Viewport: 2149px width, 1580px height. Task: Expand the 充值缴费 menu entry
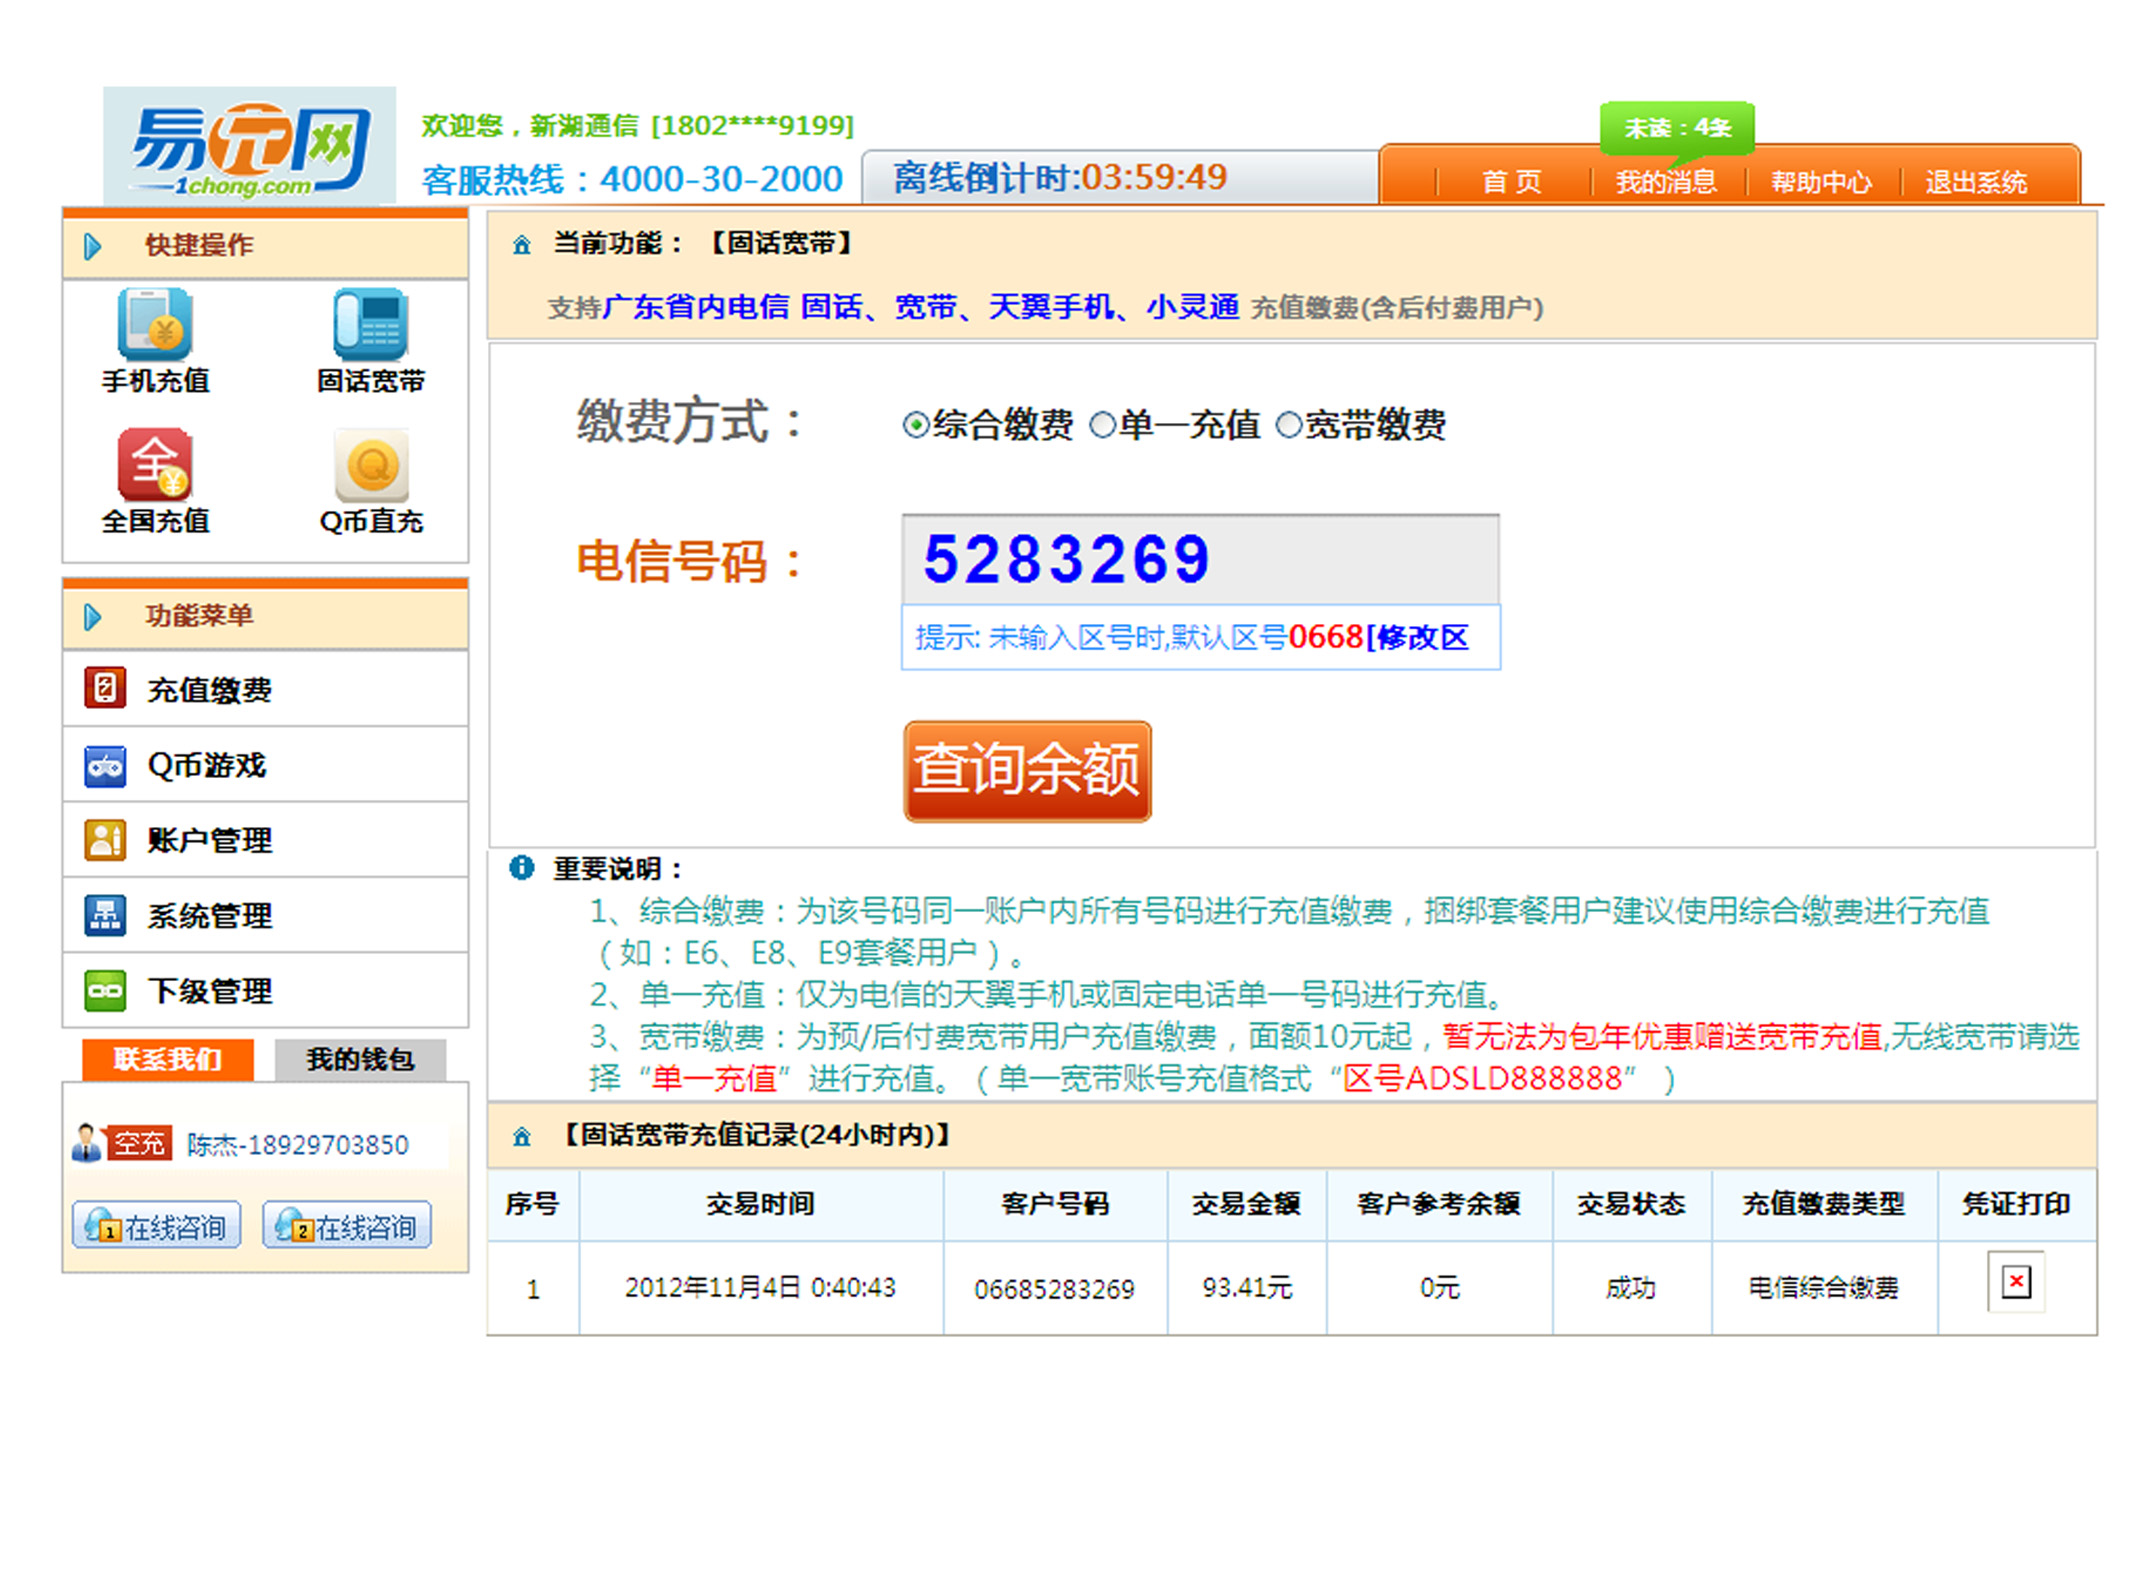pyautogui.click(x=209, y=690)
